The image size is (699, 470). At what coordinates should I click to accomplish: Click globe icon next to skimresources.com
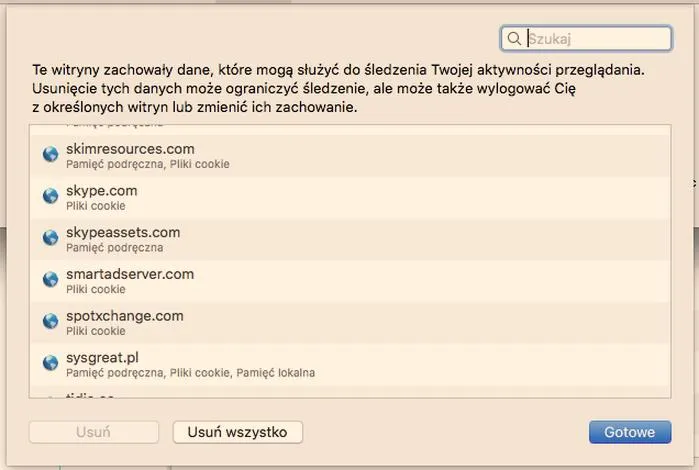tap(50, 154)
